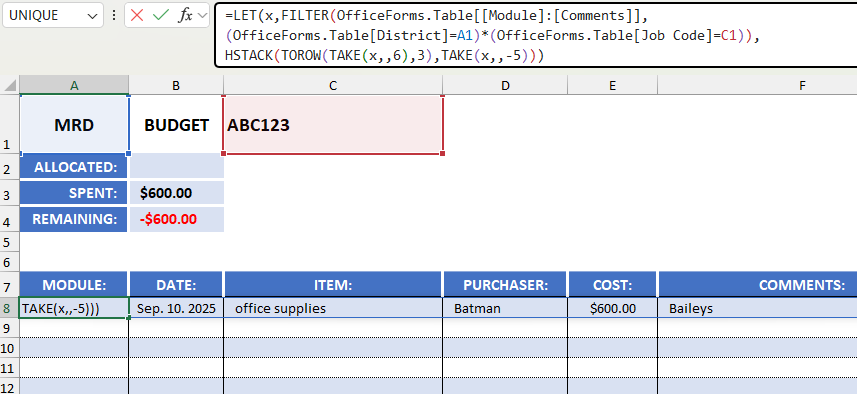Select the red -$600.00 REMAINING cell
The height and width of the screenshot is (394, 857).
(177, 219)
